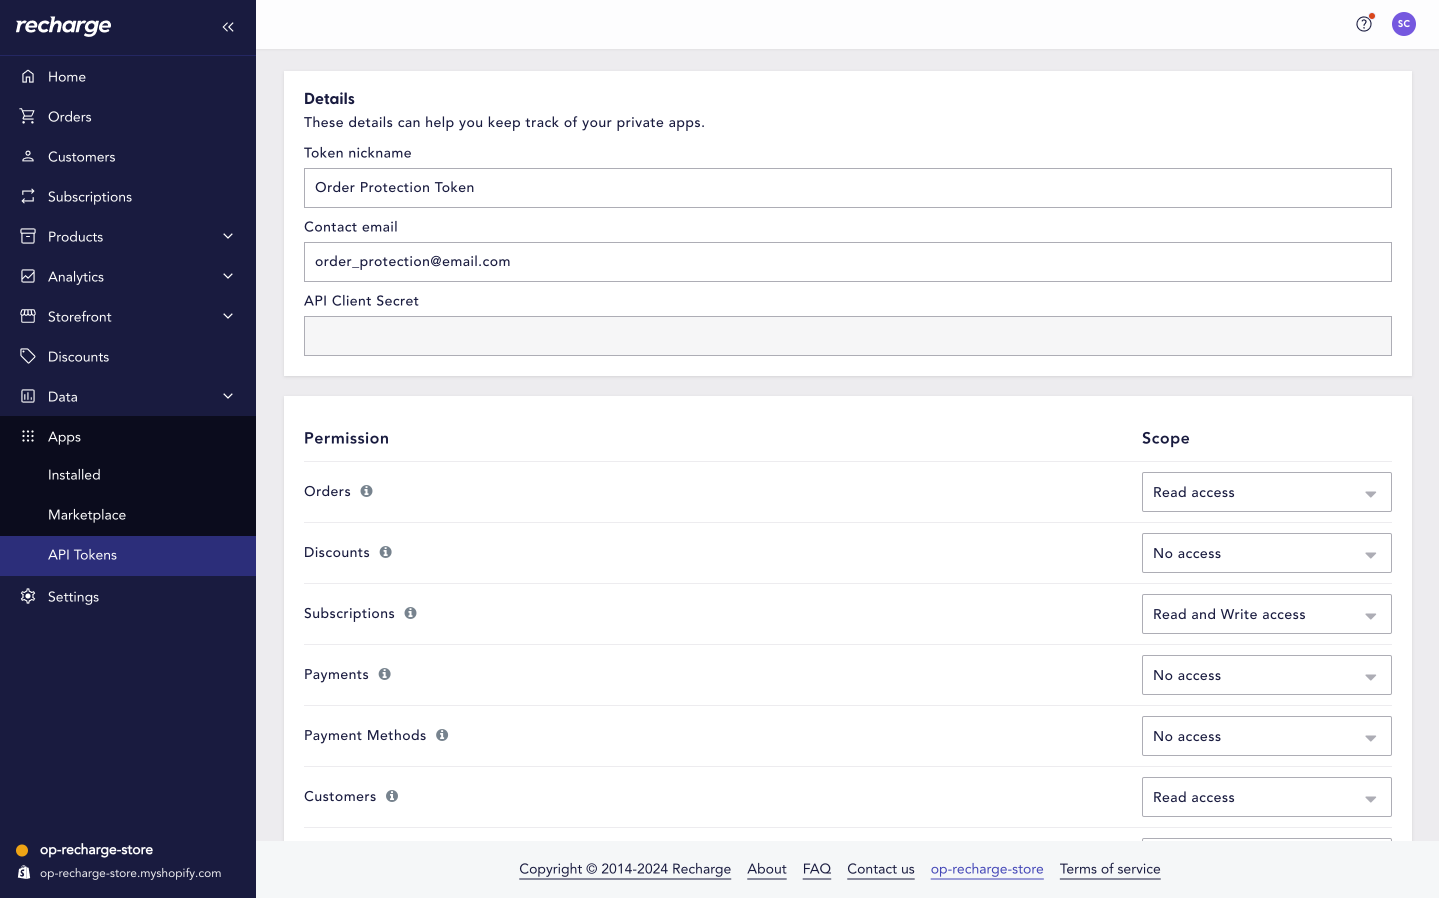Show info tooltip next to Payments permission

click(x=384, y=674)
